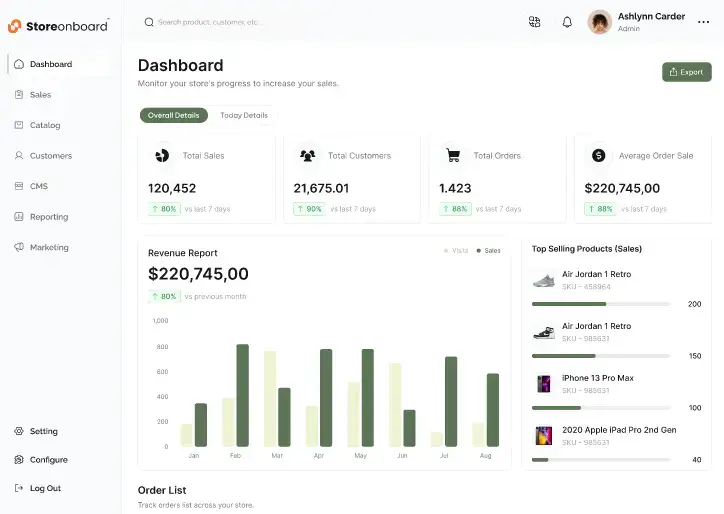Click the notification bell icon
Image resolution: width=724 pixels, height=514 pixels.
pyautogui.click(x=567, y=22)
